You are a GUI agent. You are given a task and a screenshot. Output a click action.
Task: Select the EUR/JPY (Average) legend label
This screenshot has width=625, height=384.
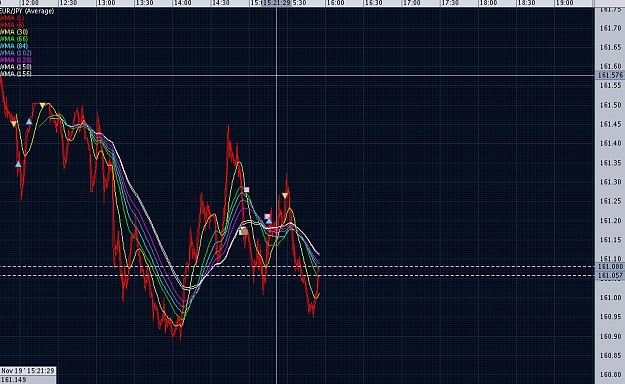tap(27, 11)
